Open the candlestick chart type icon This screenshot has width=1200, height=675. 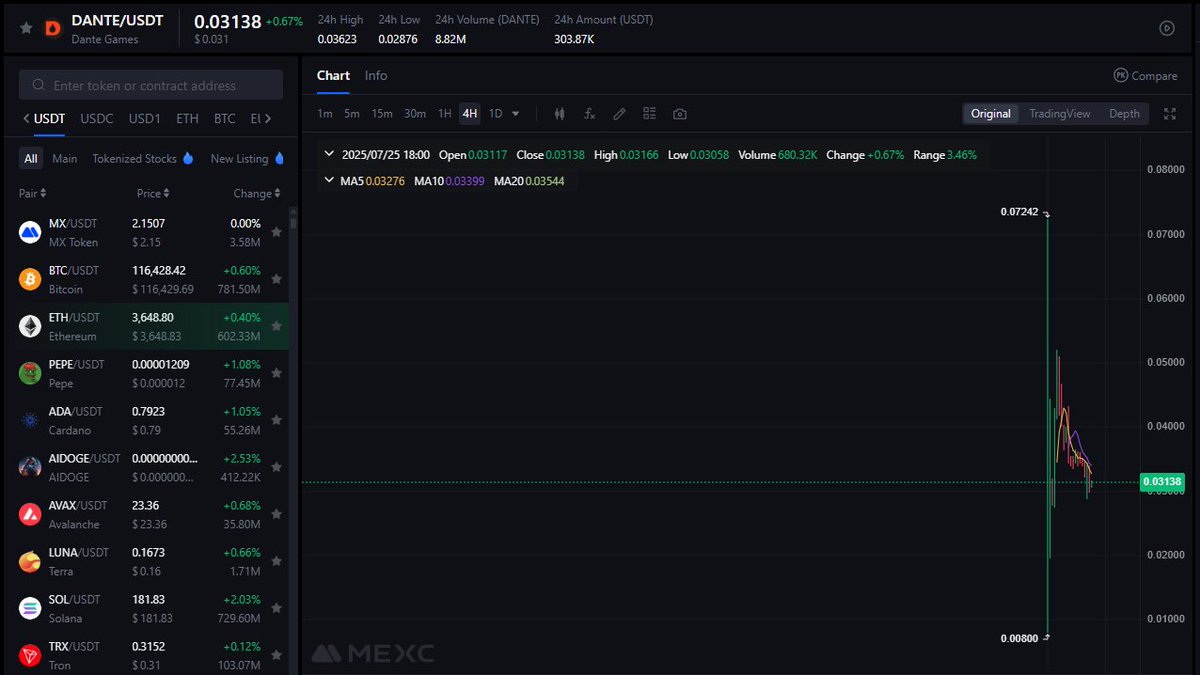pos(559,114)
